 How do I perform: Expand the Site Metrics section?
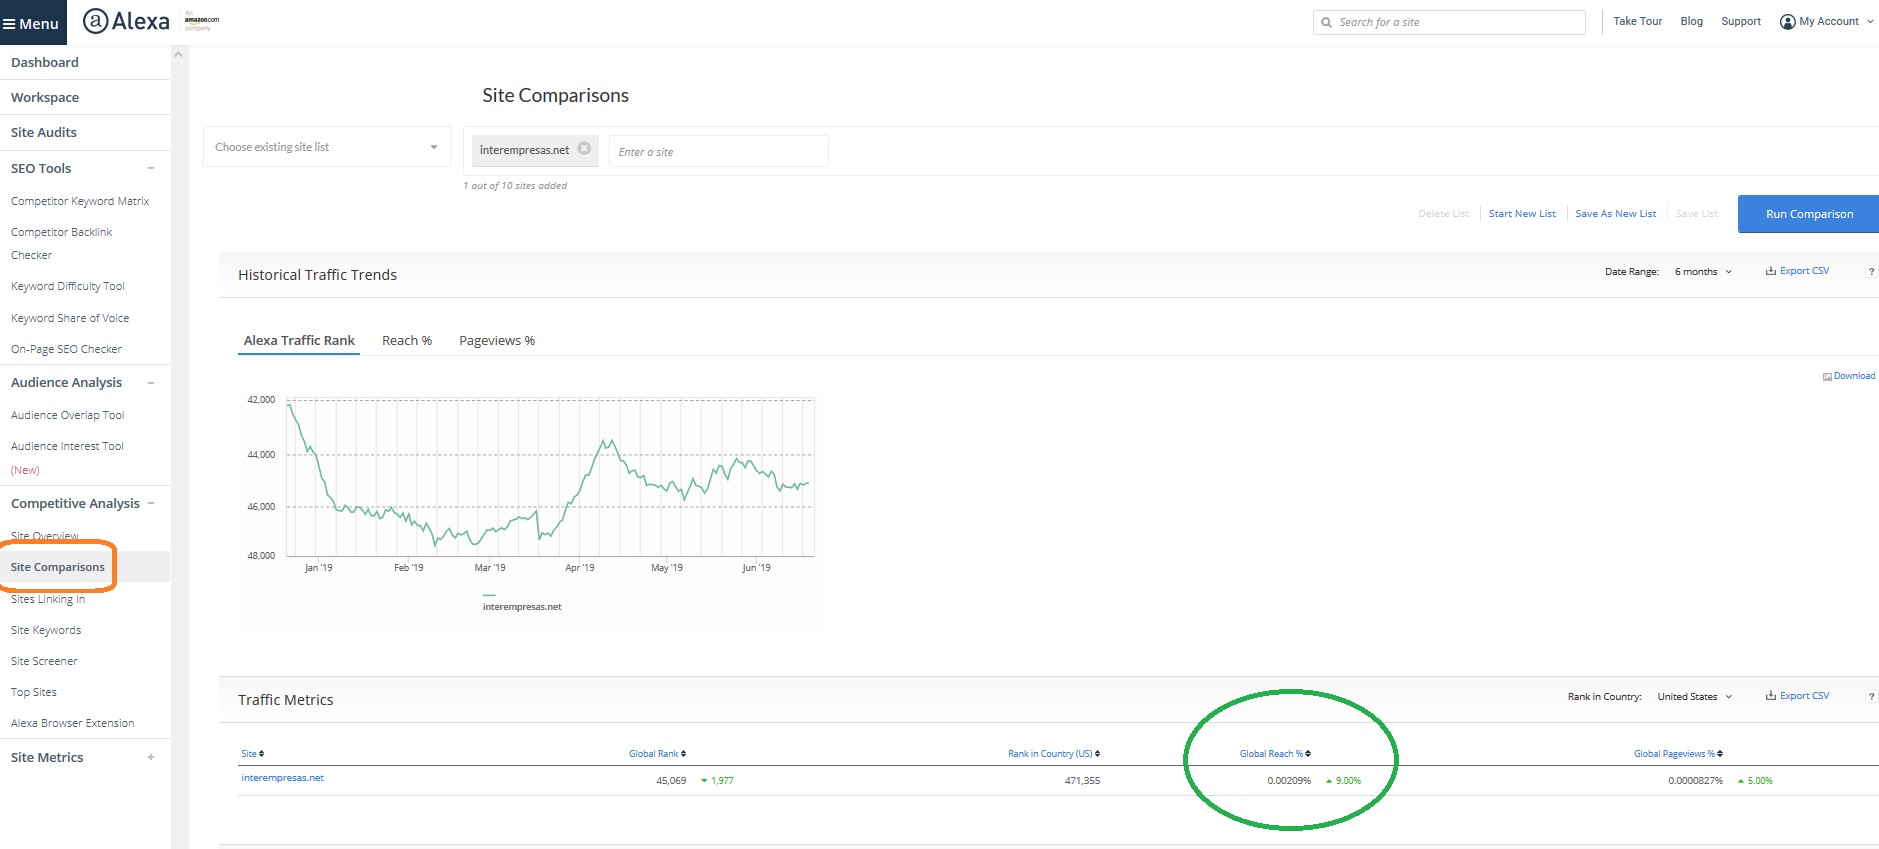151,757
